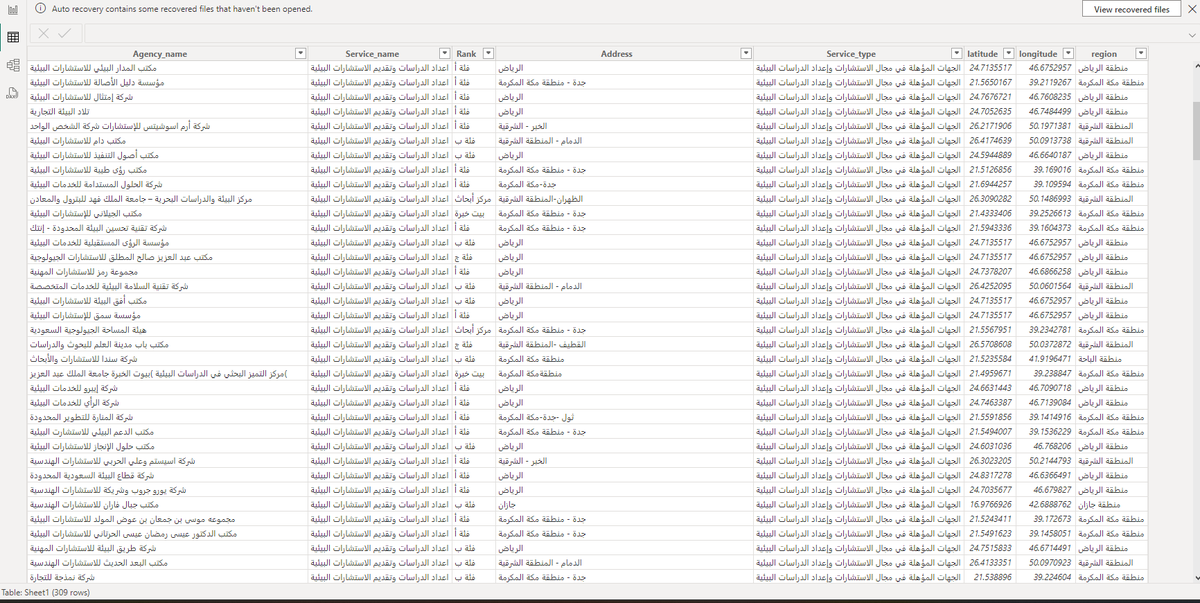
Task: Click longitude cell 50.0372872
Action: click(1046, 344)
